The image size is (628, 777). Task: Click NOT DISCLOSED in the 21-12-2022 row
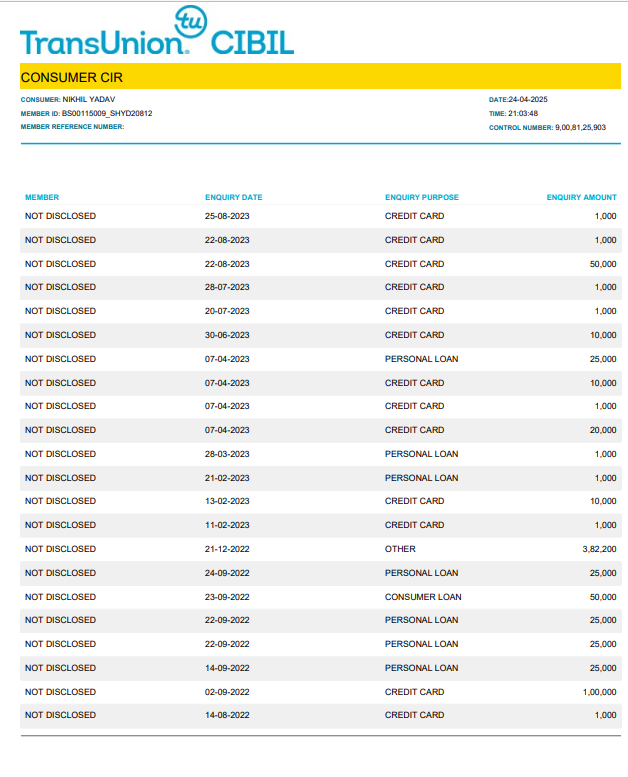60,549
